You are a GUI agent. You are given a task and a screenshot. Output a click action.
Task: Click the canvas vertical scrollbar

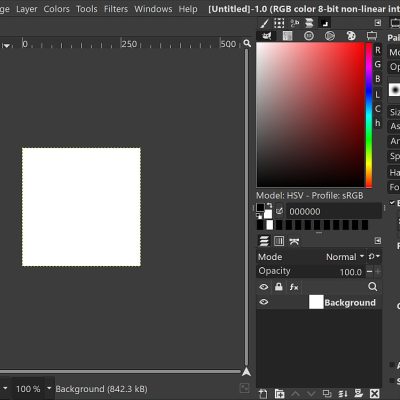247,207
